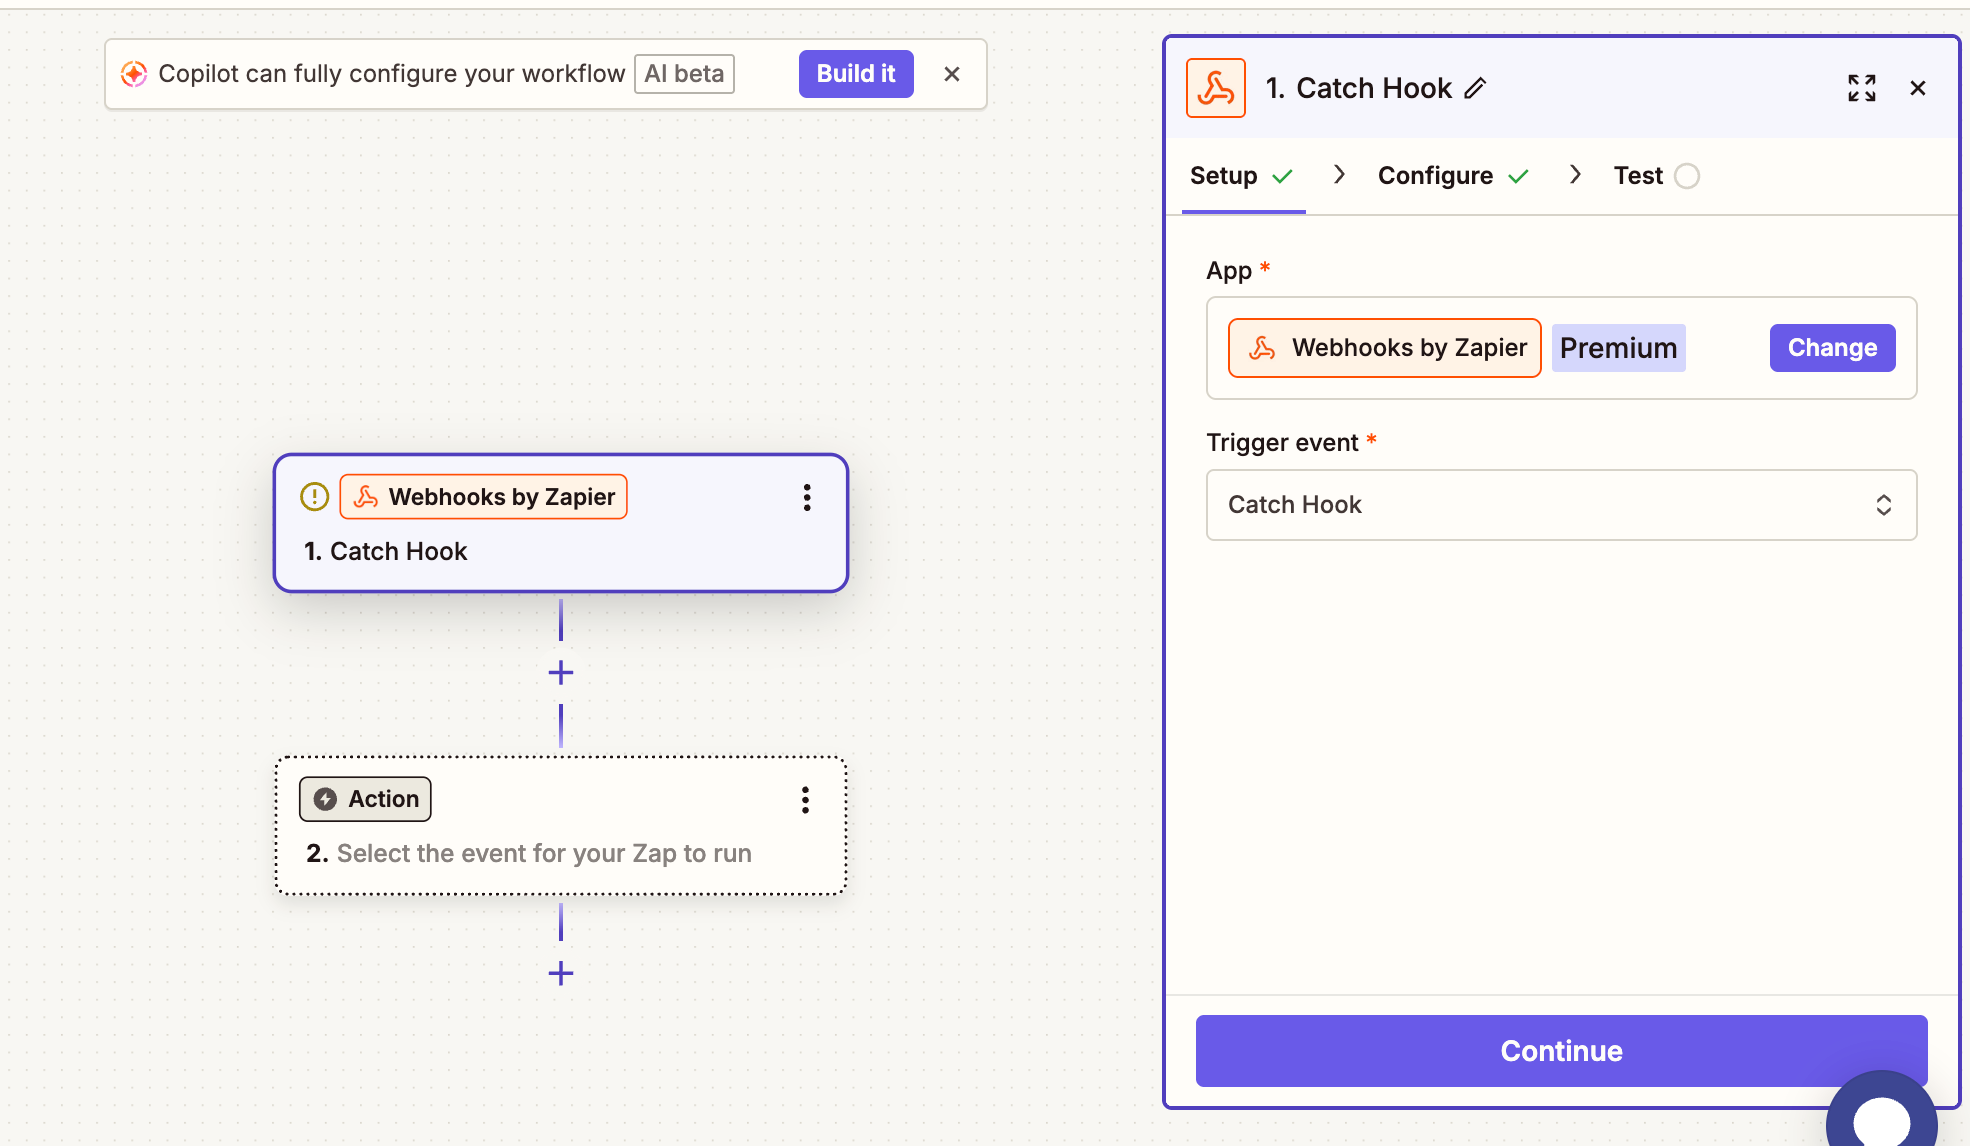
Task: Open the Trigger event dropdown
Action: tap(1560, 505)
